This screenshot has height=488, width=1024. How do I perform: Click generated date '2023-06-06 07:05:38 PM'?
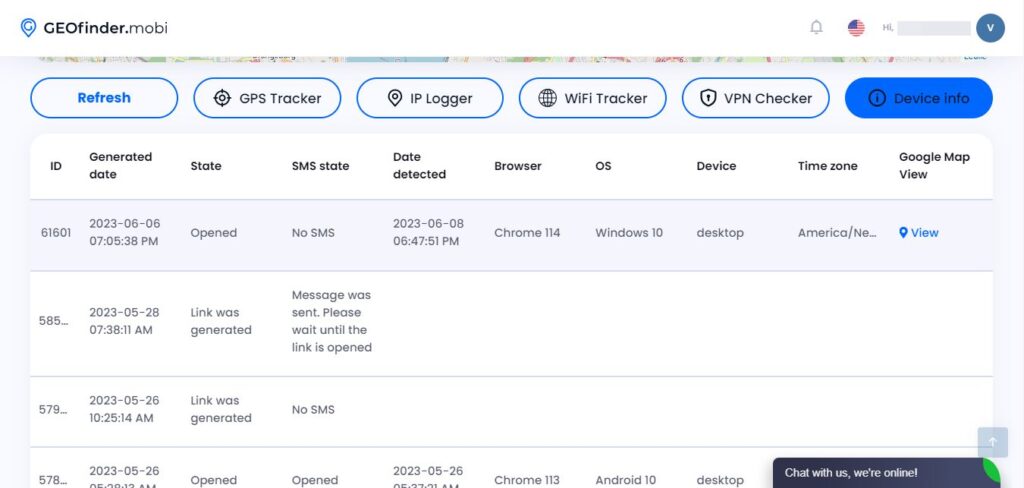(125, 233)
